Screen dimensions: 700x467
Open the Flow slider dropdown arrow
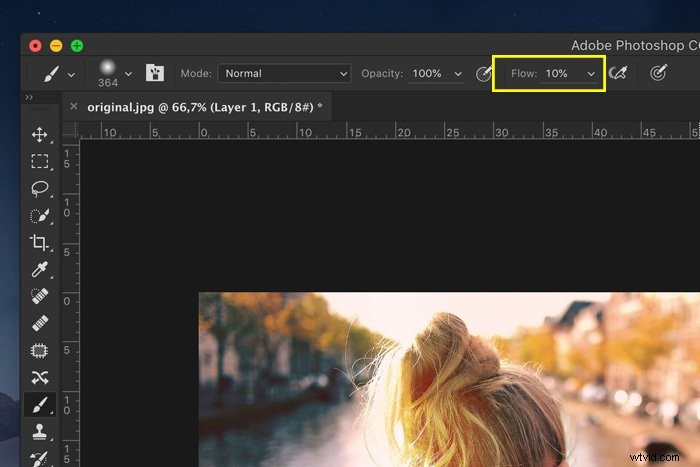coord(591,74)
